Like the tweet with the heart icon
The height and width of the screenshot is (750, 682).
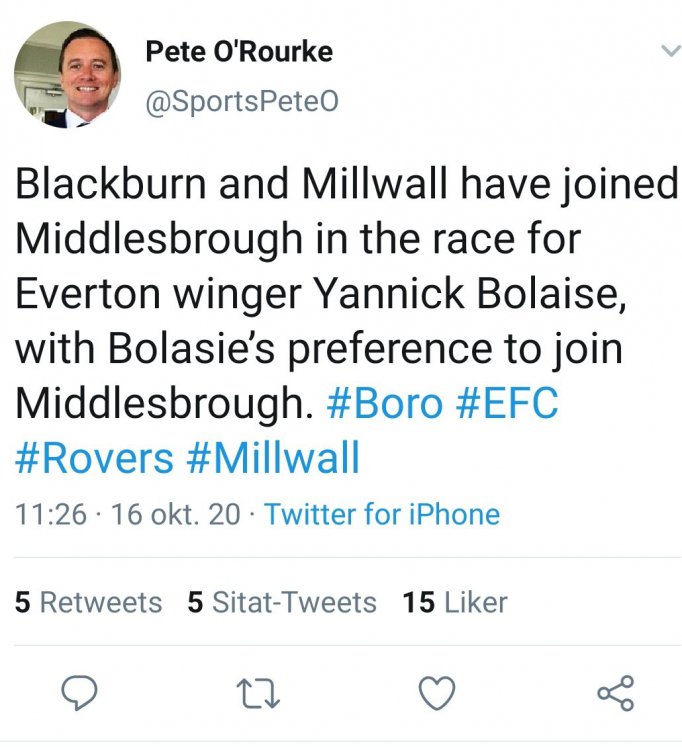(x=436, y=691)
